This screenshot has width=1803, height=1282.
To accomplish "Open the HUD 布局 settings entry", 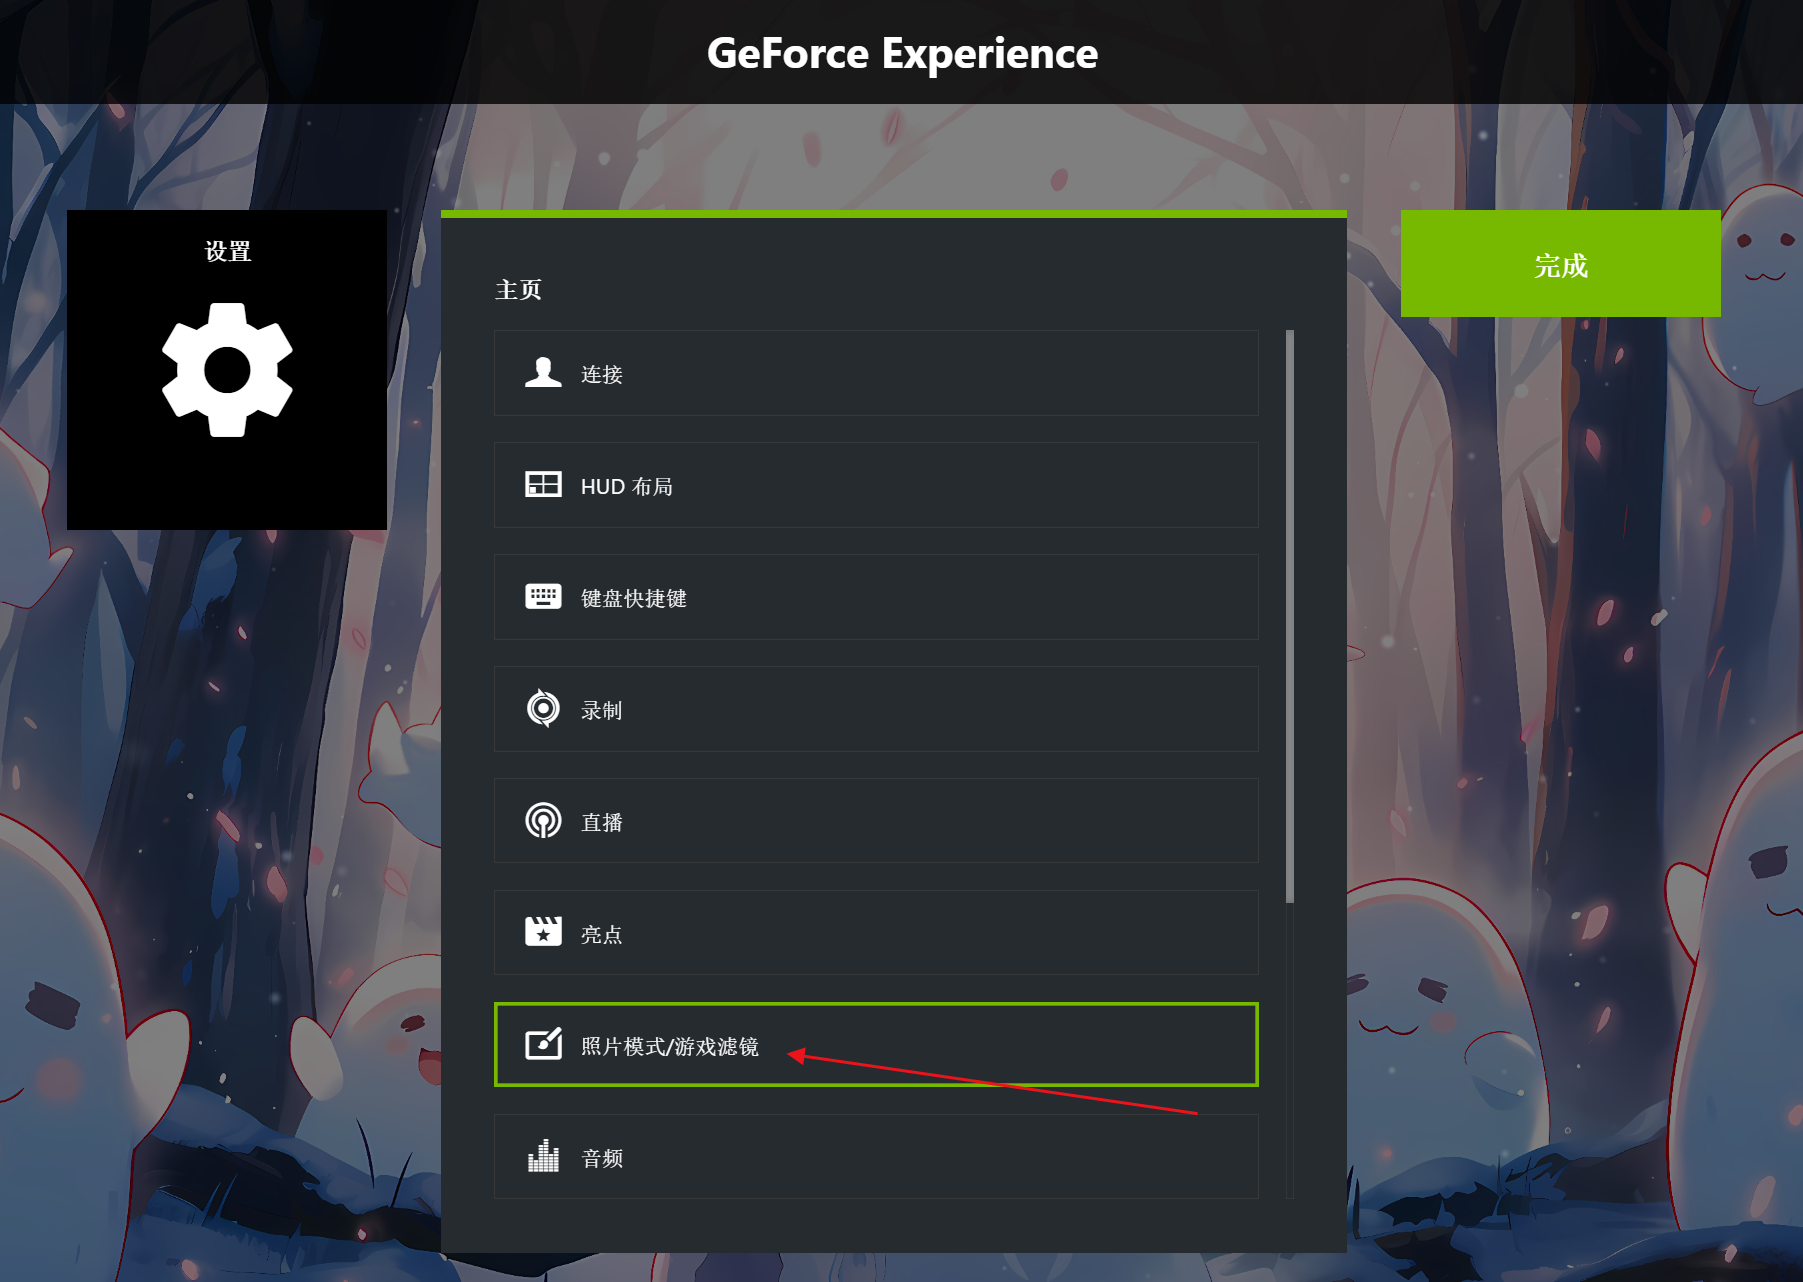I will pyautogui.click(x=876, y=485).
